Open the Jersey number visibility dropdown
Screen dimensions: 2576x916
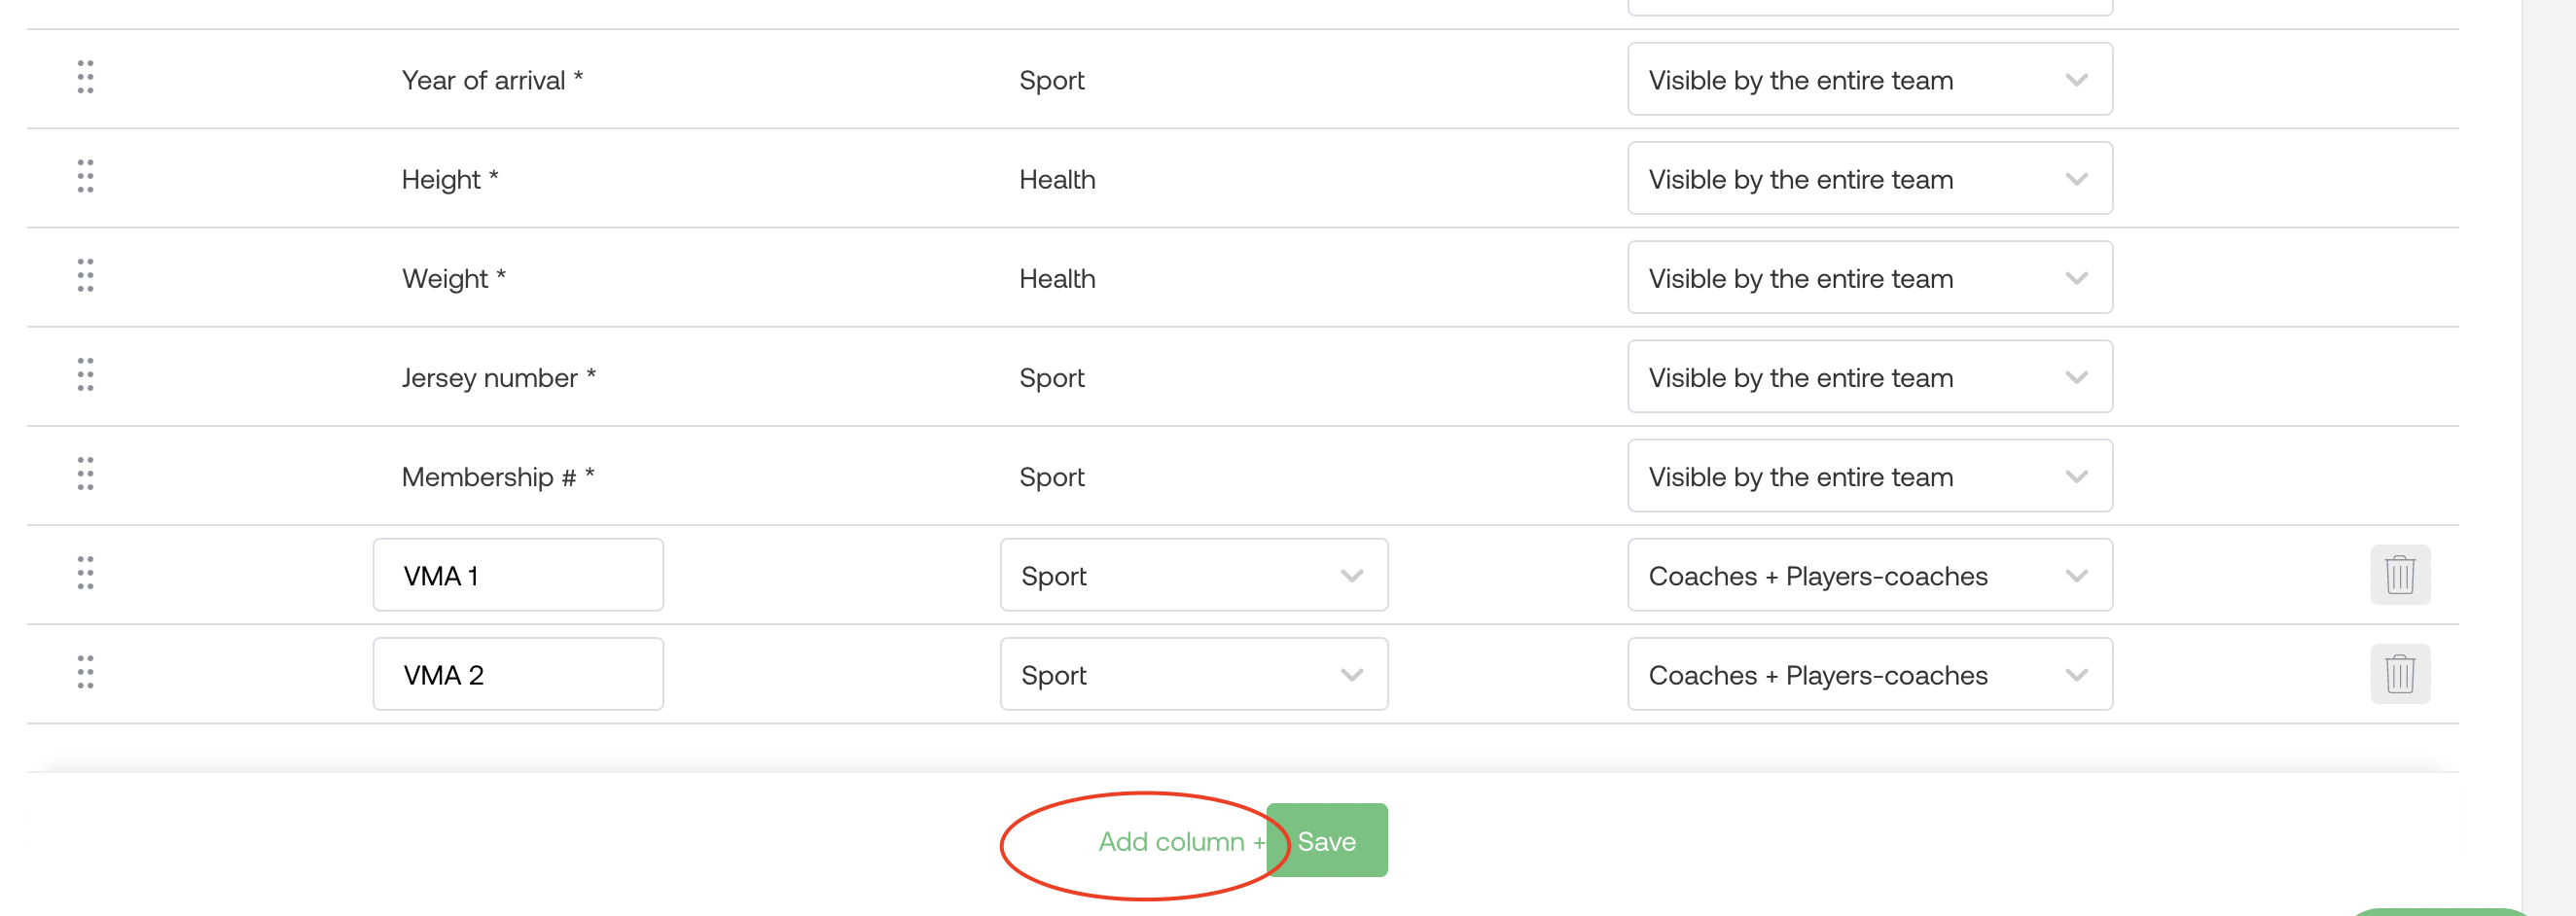[1869, 377]
